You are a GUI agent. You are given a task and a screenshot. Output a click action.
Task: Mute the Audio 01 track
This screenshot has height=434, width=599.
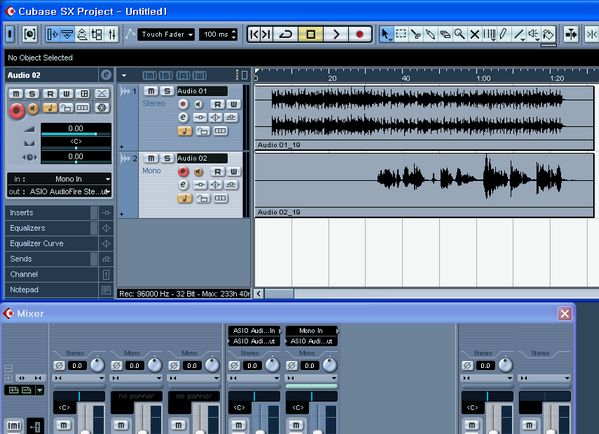(151, 91)
